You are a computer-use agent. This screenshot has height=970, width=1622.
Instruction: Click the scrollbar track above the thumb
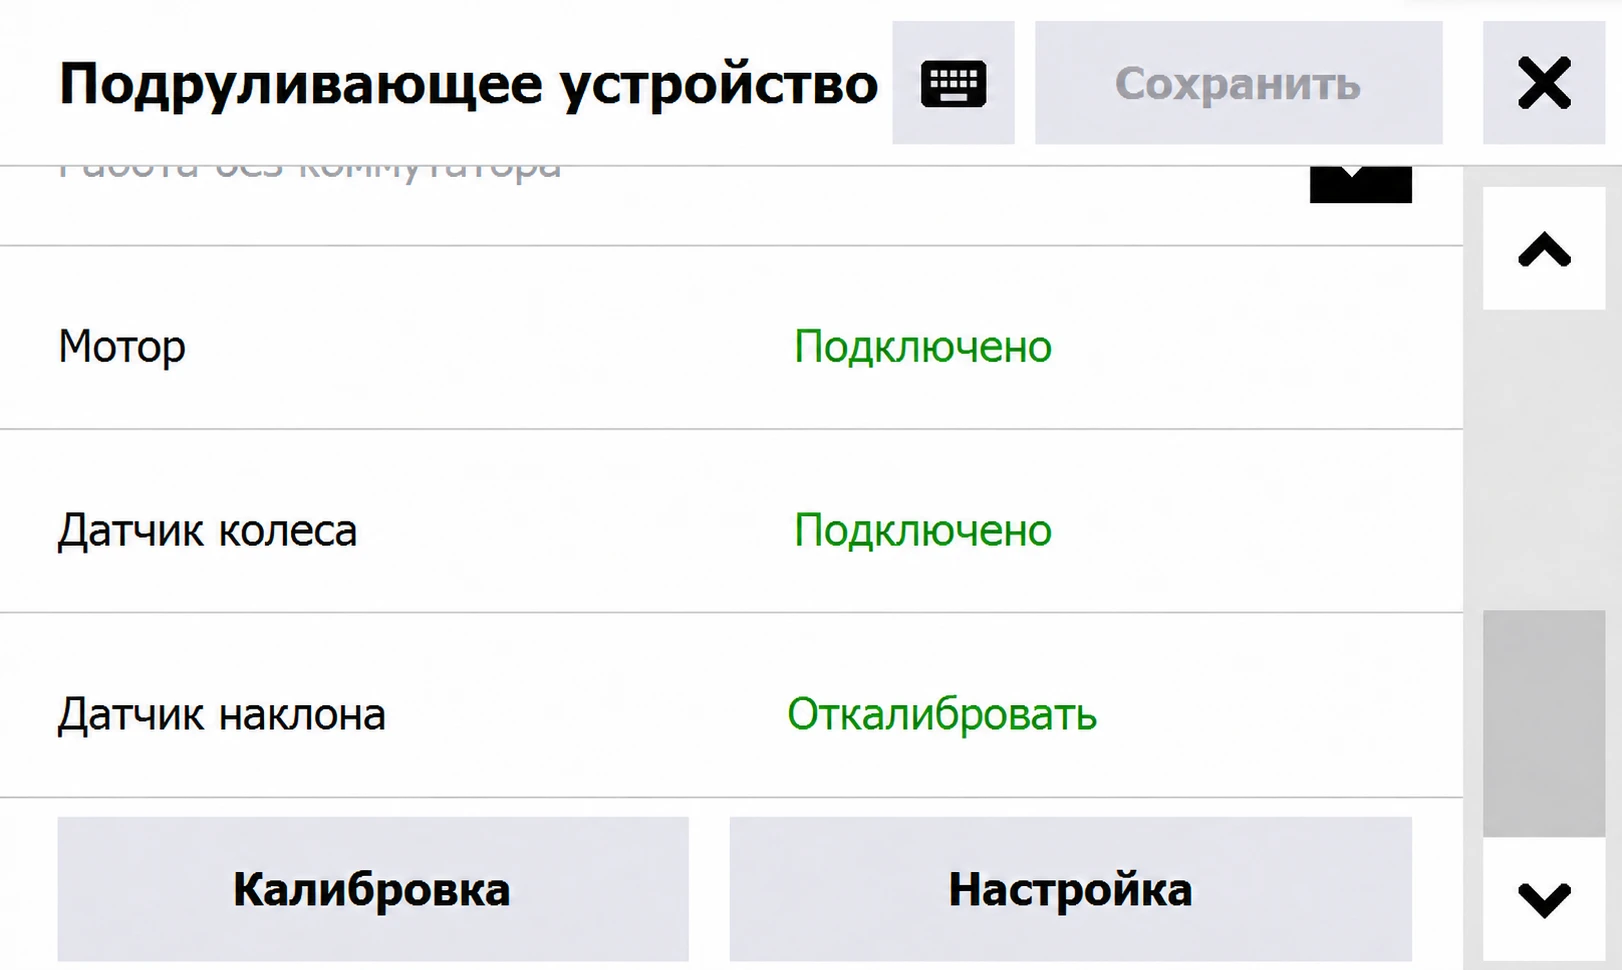1544,460
